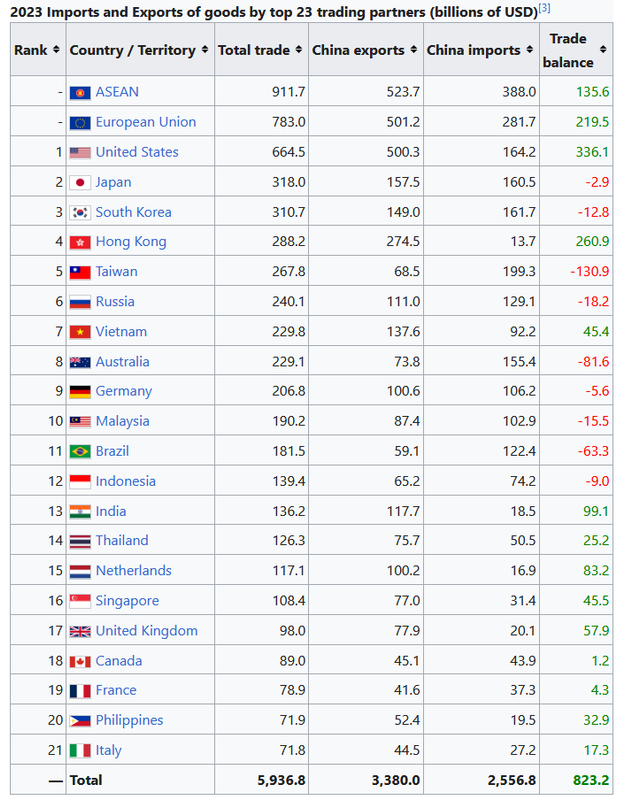This screenshot has height=800, width=625.
Task: Sort by China imports column arrows
Action: pos(530,49)
